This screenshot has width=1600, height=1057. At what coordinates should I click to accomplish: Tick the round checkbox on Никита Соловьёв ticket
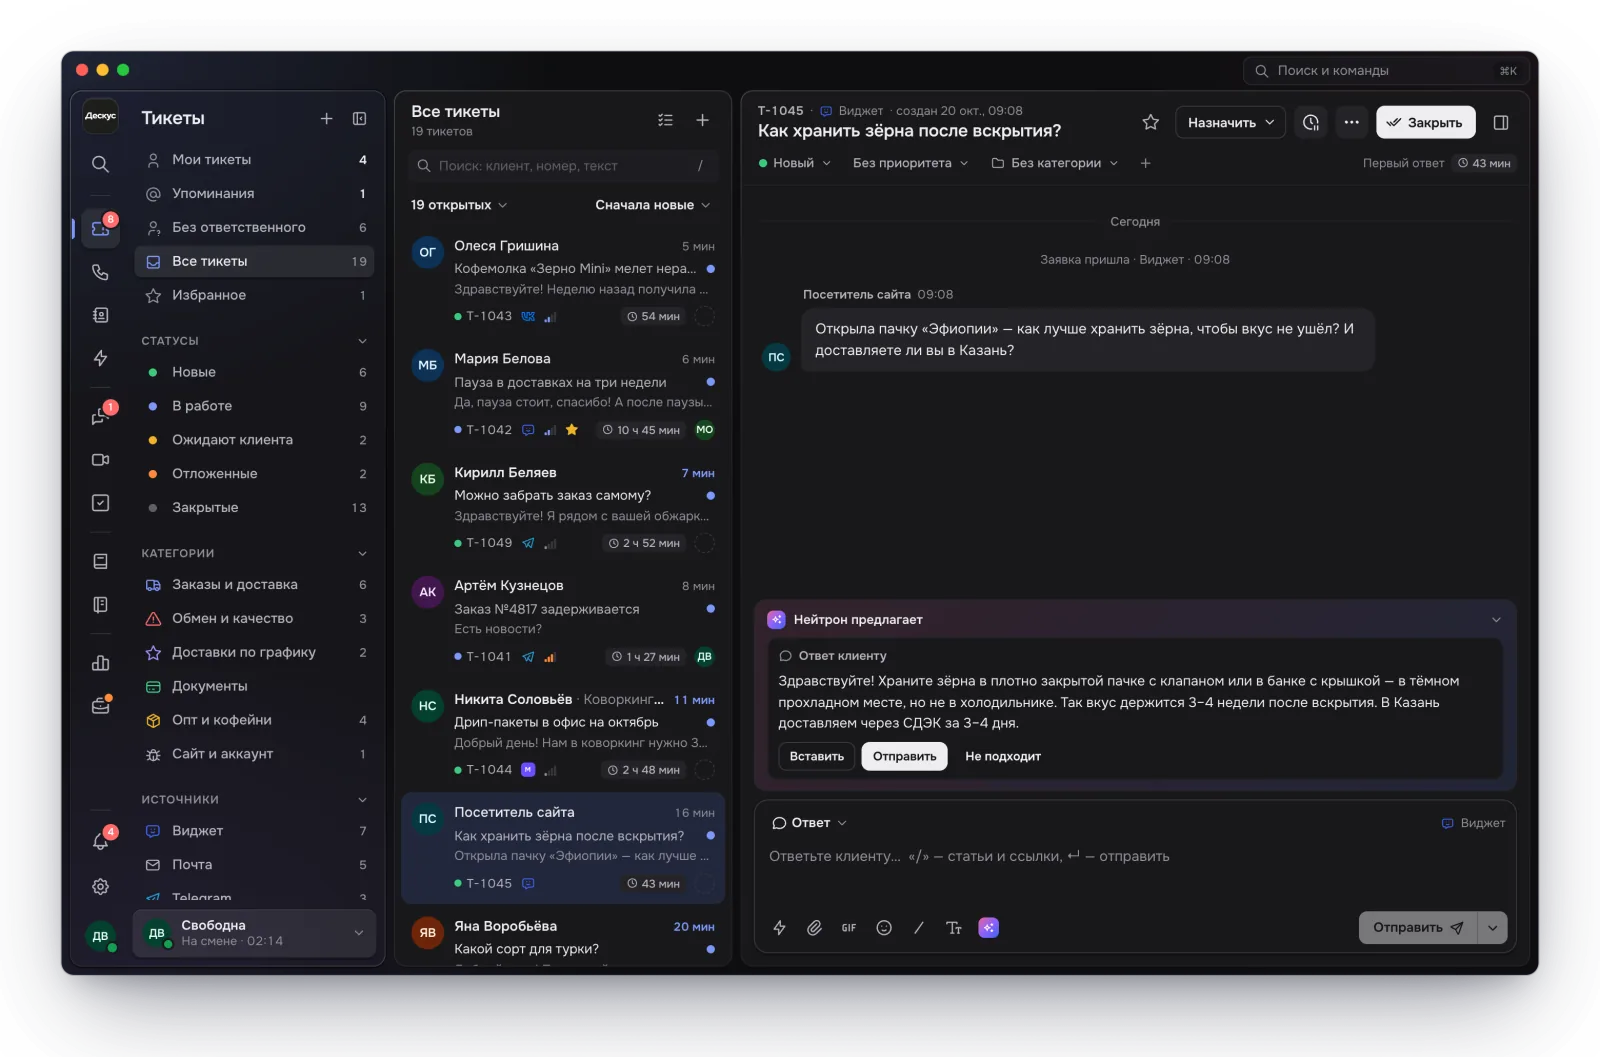[704, 770]
